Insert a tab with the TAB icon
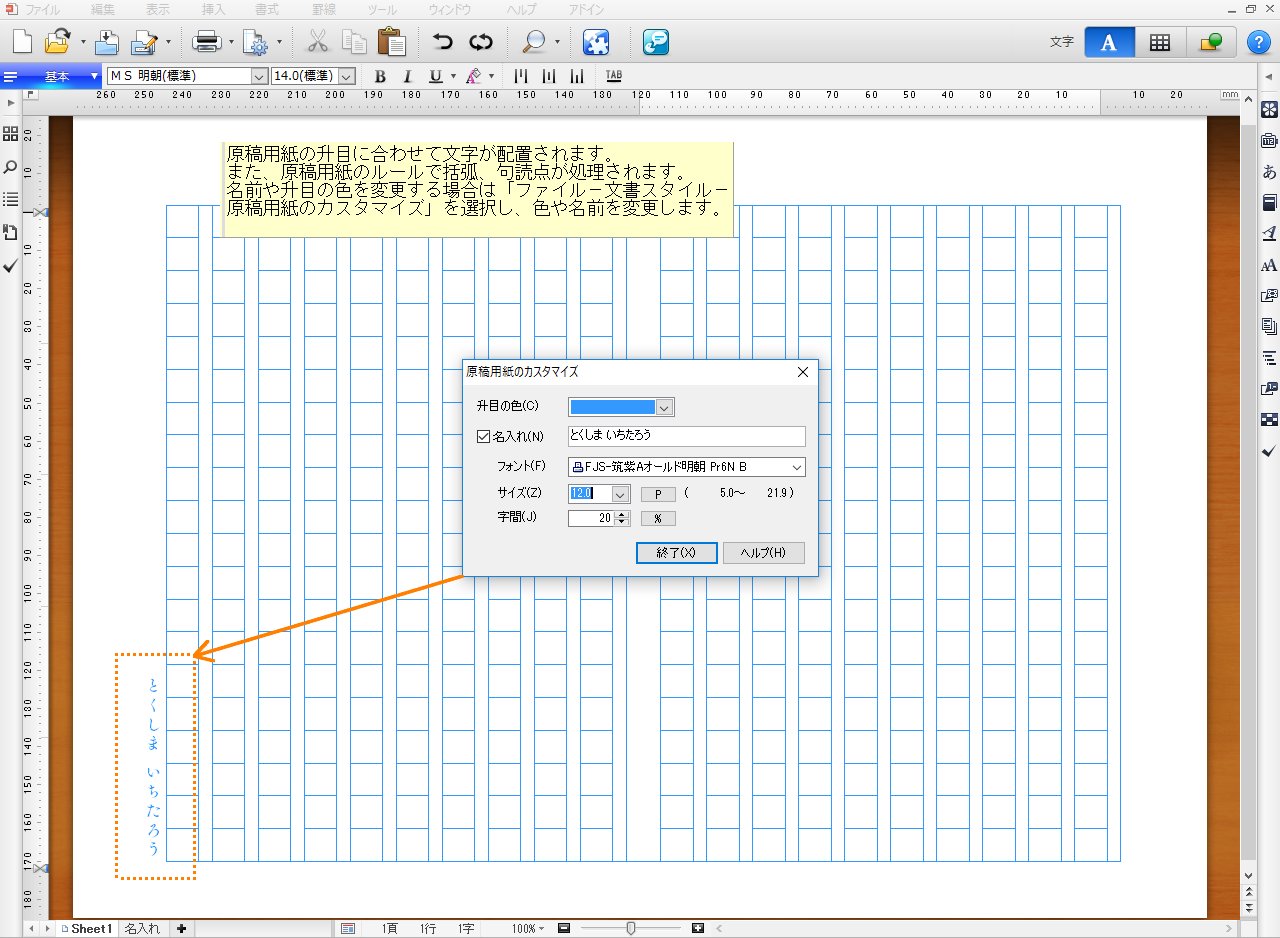 click(x=613, y=76)
